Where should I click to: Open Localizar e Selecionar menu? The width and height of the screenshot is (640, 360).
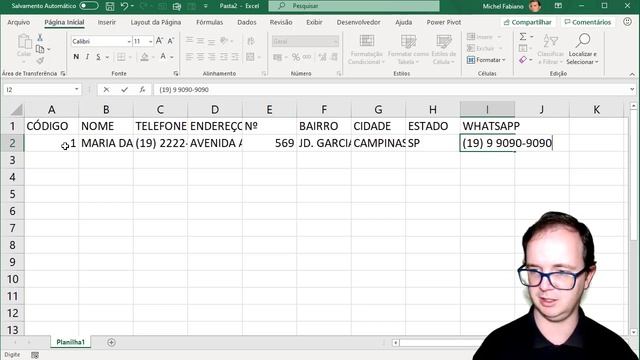582,49
